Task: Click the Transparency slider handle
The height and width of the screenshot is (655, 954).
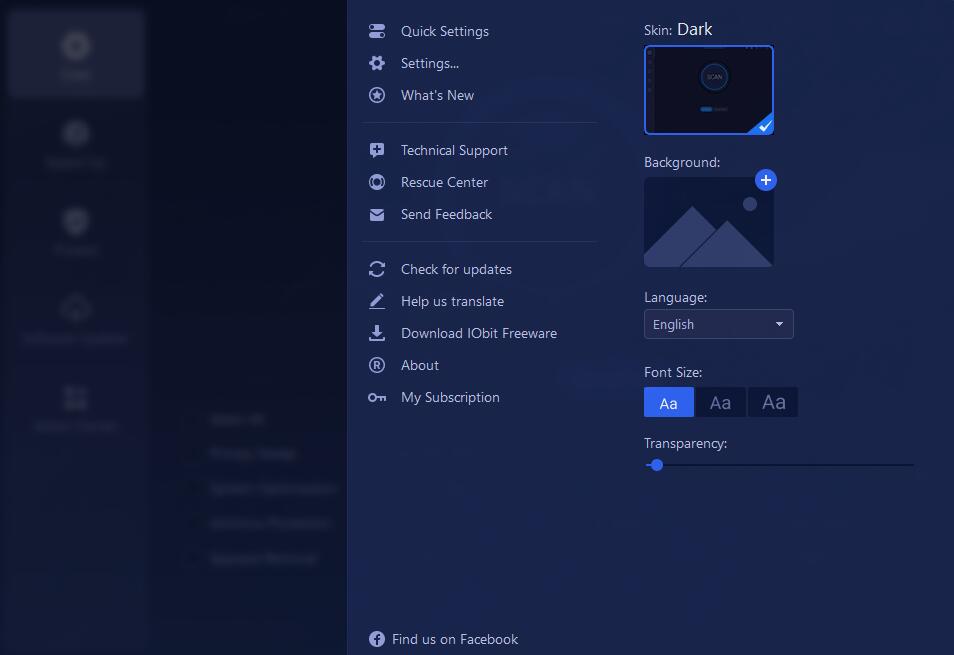Action: [656, 465]
